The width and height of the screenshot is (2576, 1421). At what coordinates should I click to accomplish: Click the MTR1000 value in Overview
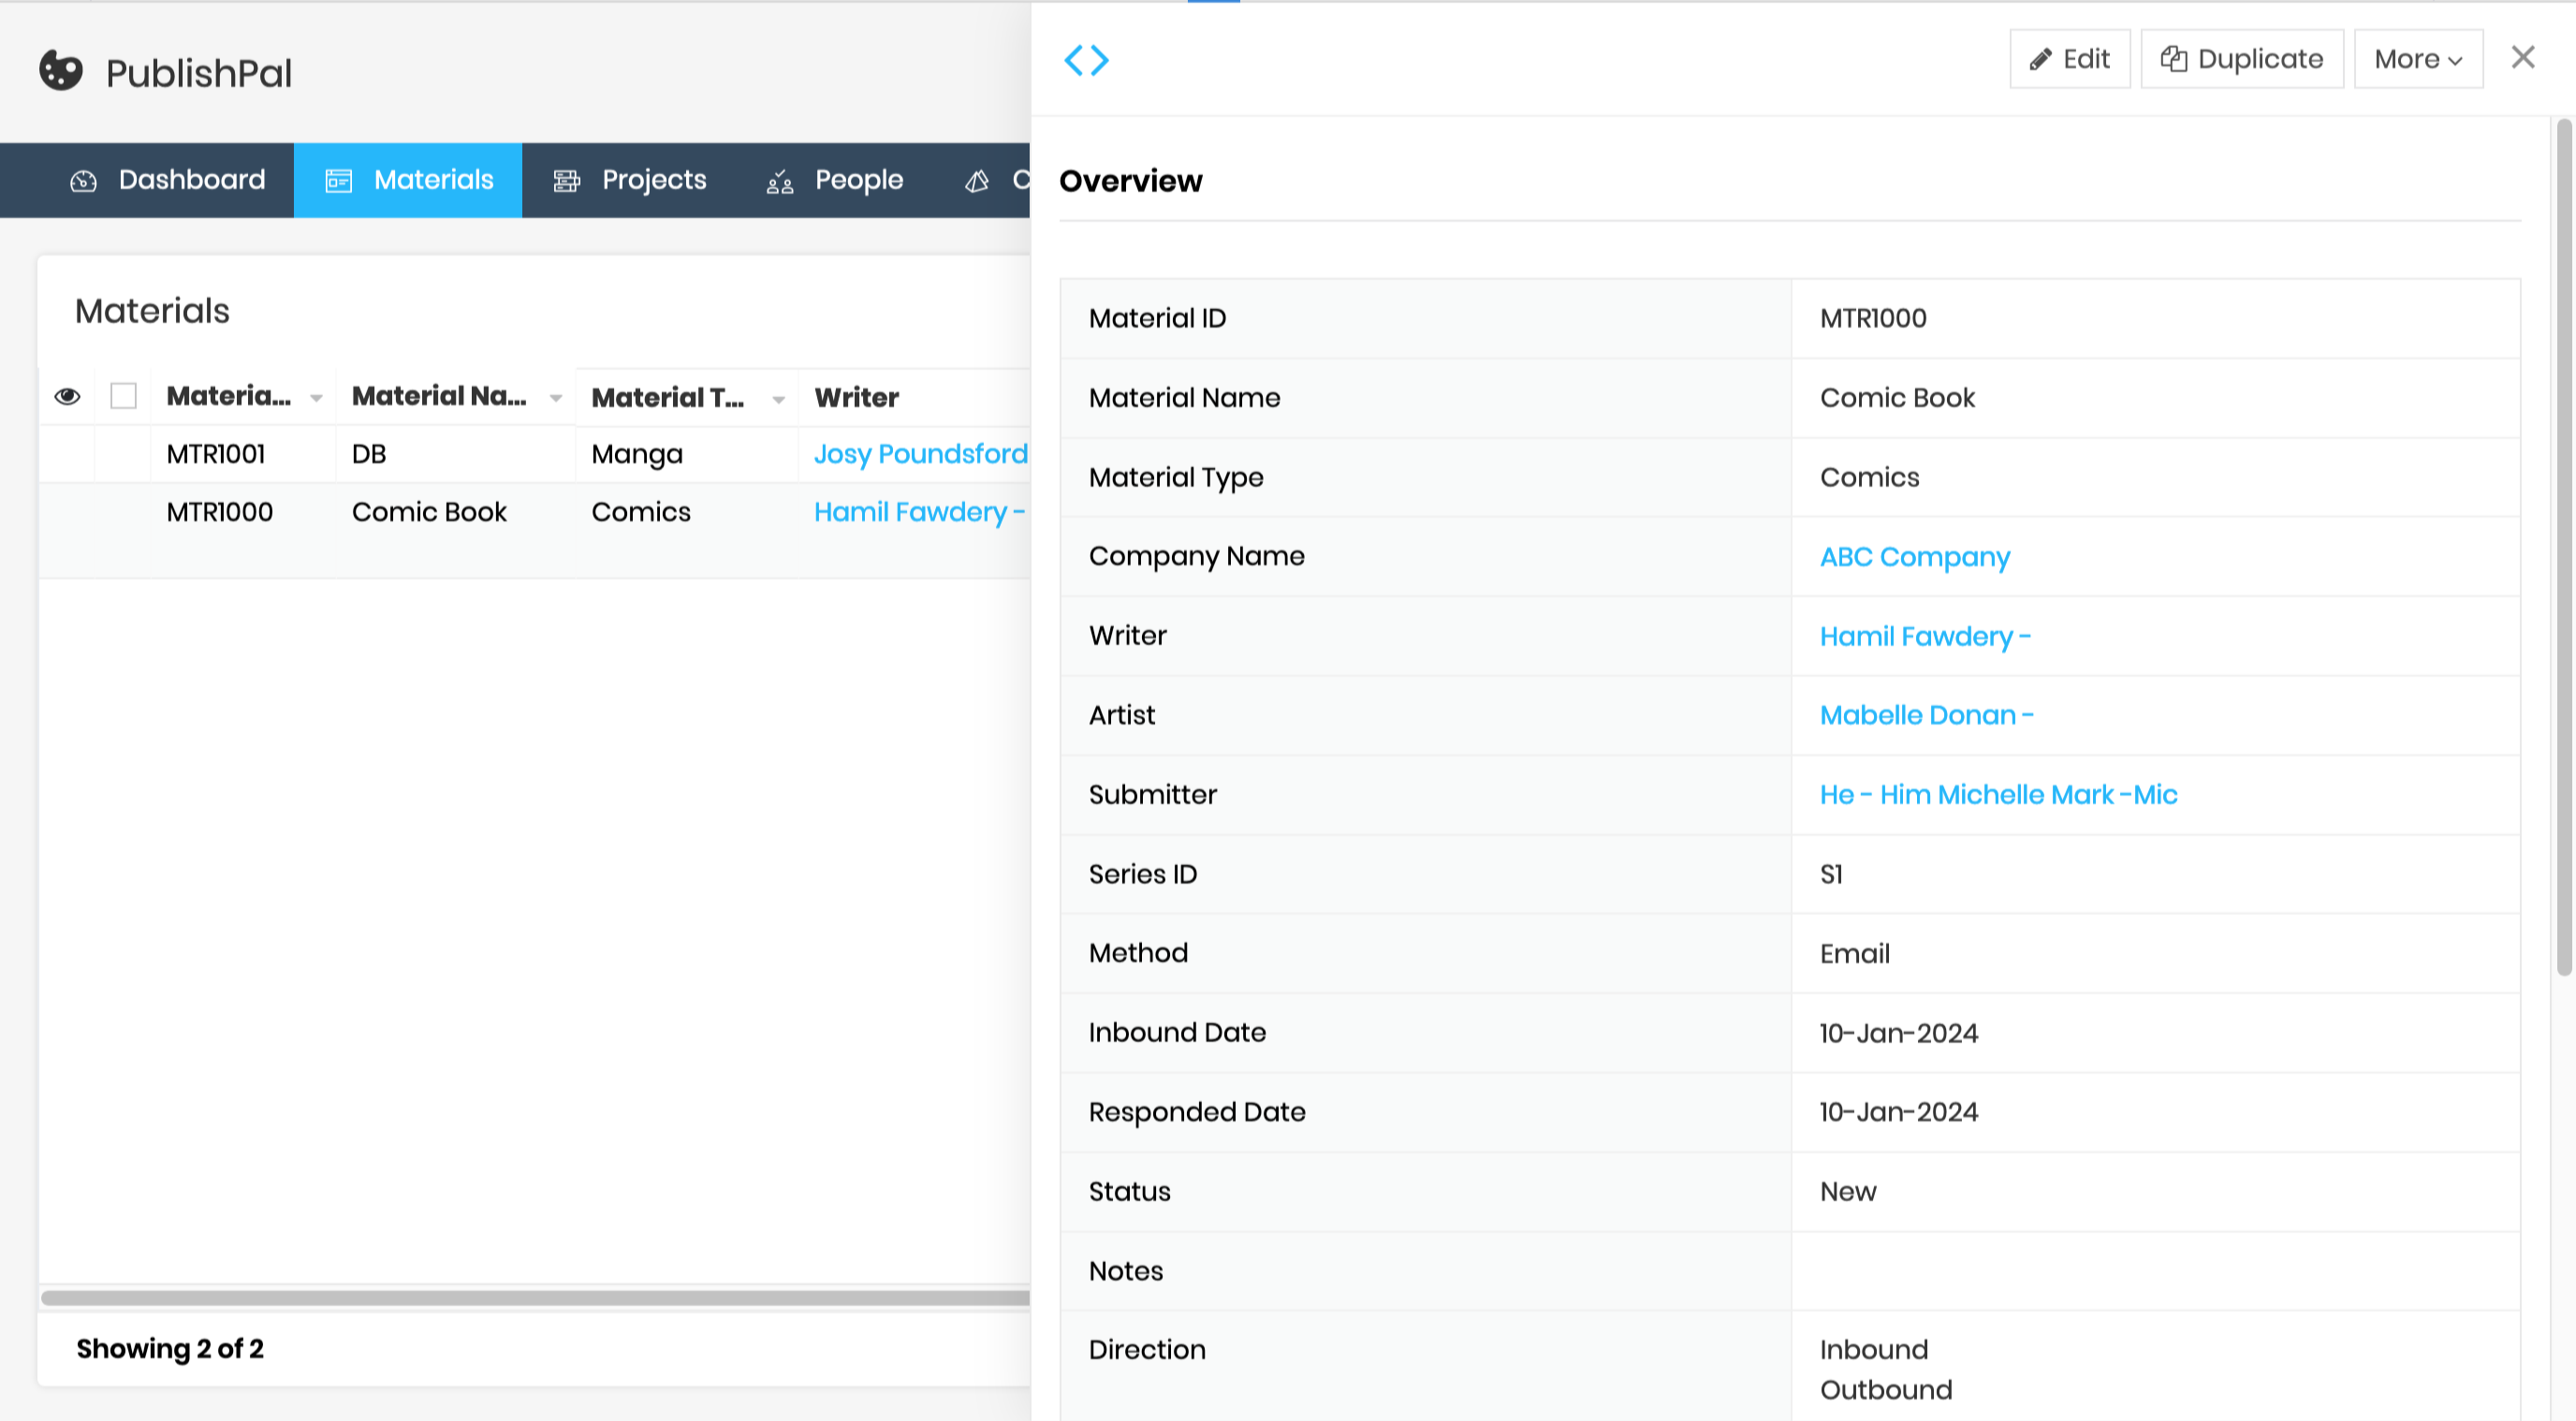(x=1873, y=318)
